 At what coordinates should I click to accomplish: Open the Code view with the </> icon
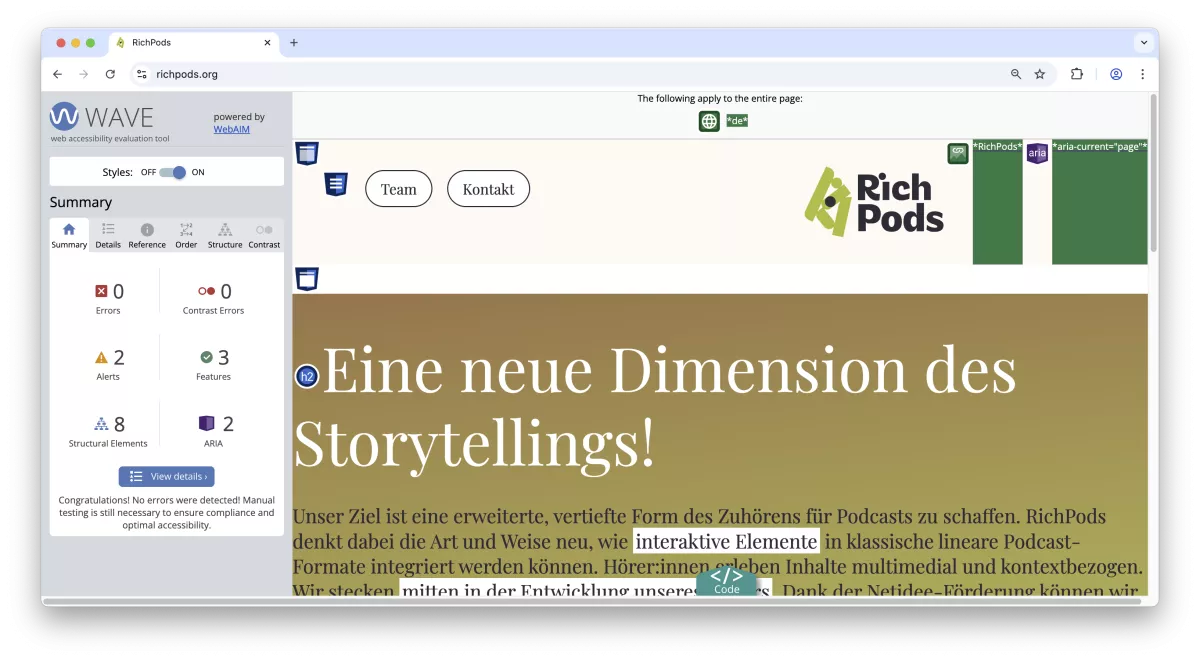tap(727, 579)
